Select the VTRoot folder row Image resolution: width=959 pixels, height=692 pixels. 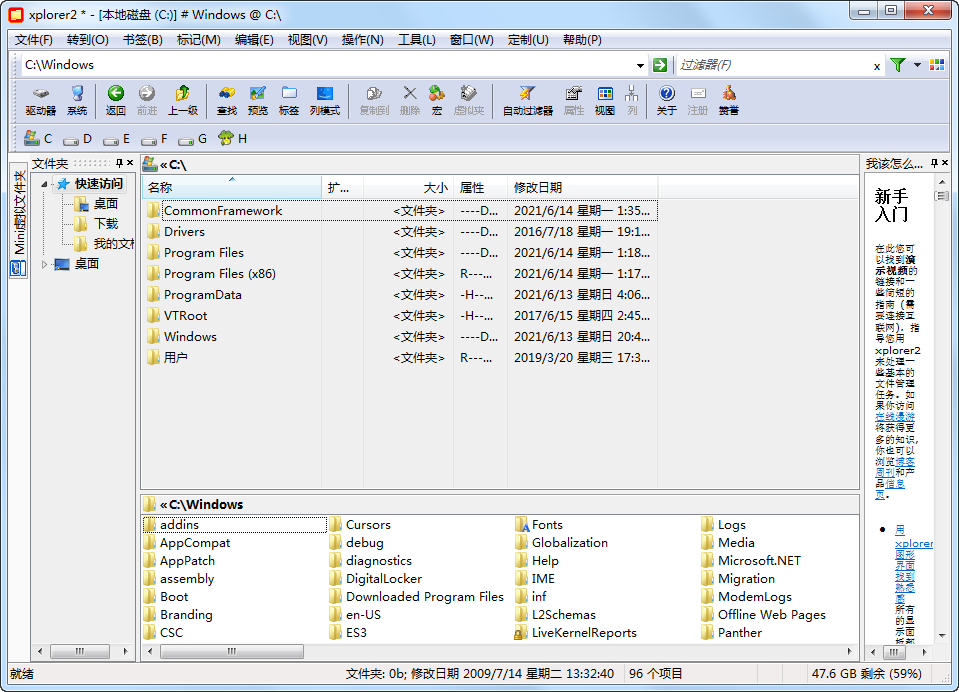pyautogui.click(x=399, y=316)
